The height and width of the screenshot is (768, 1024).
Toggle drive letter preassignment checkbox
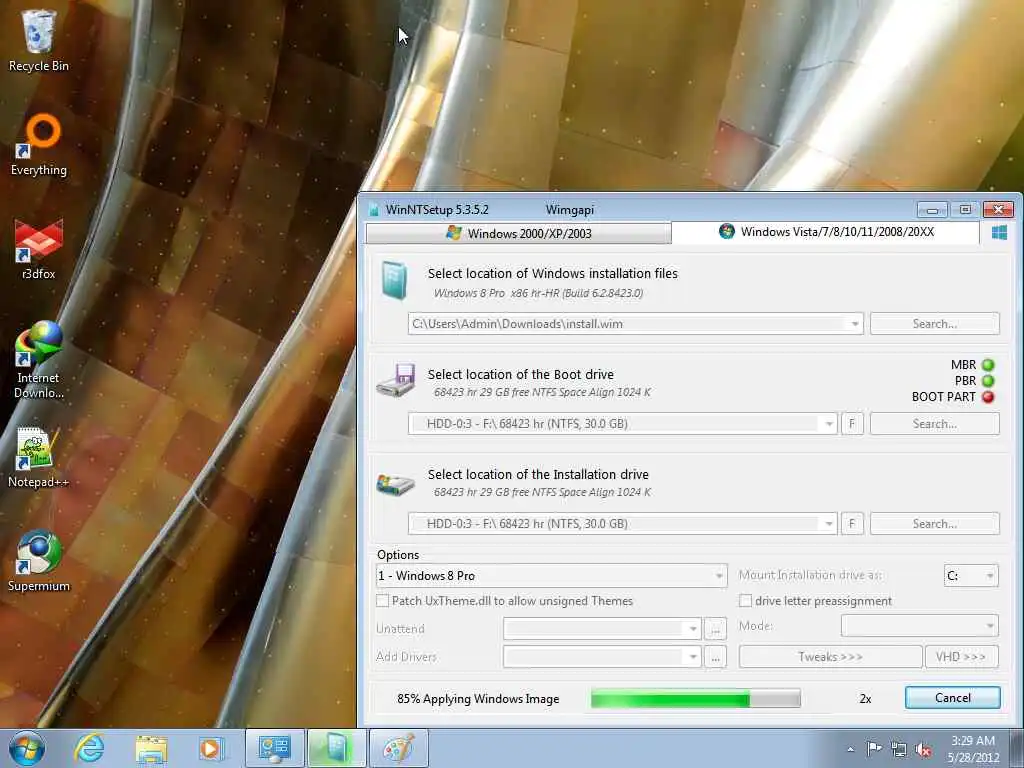point(745,601)
